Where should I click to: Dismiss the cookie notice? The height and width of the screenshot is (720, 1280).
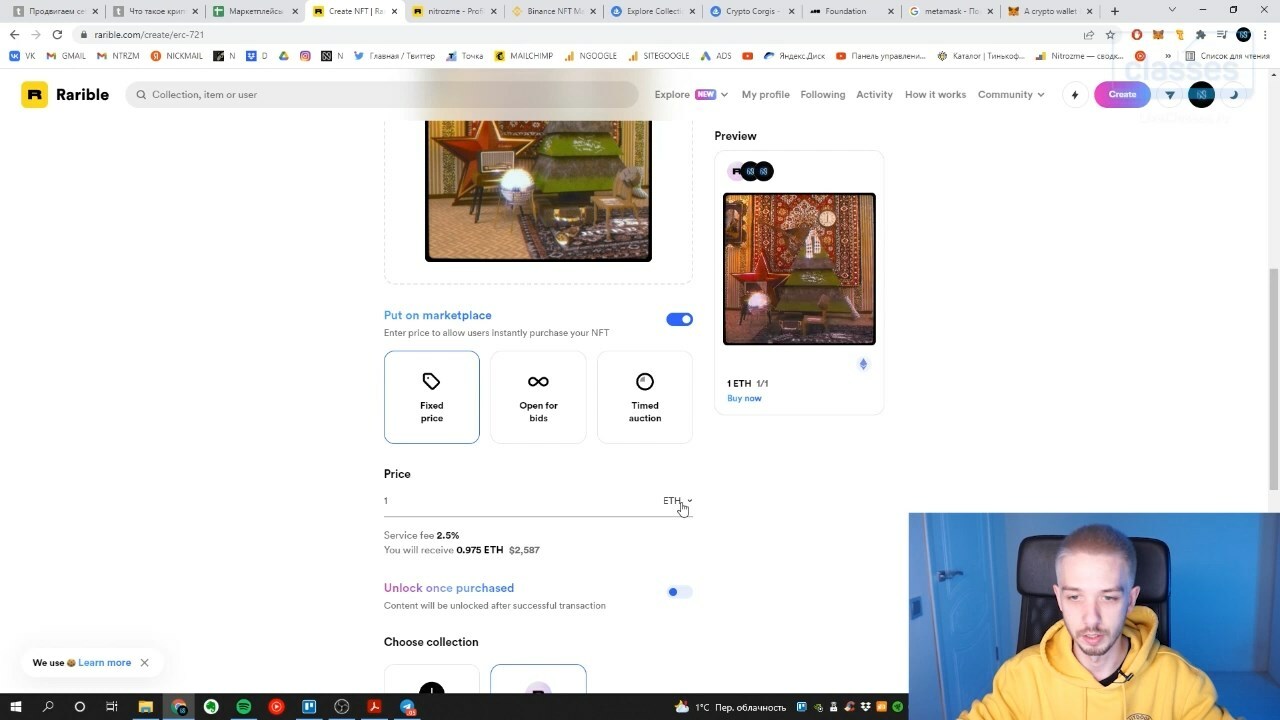click(x=144, y=663)
